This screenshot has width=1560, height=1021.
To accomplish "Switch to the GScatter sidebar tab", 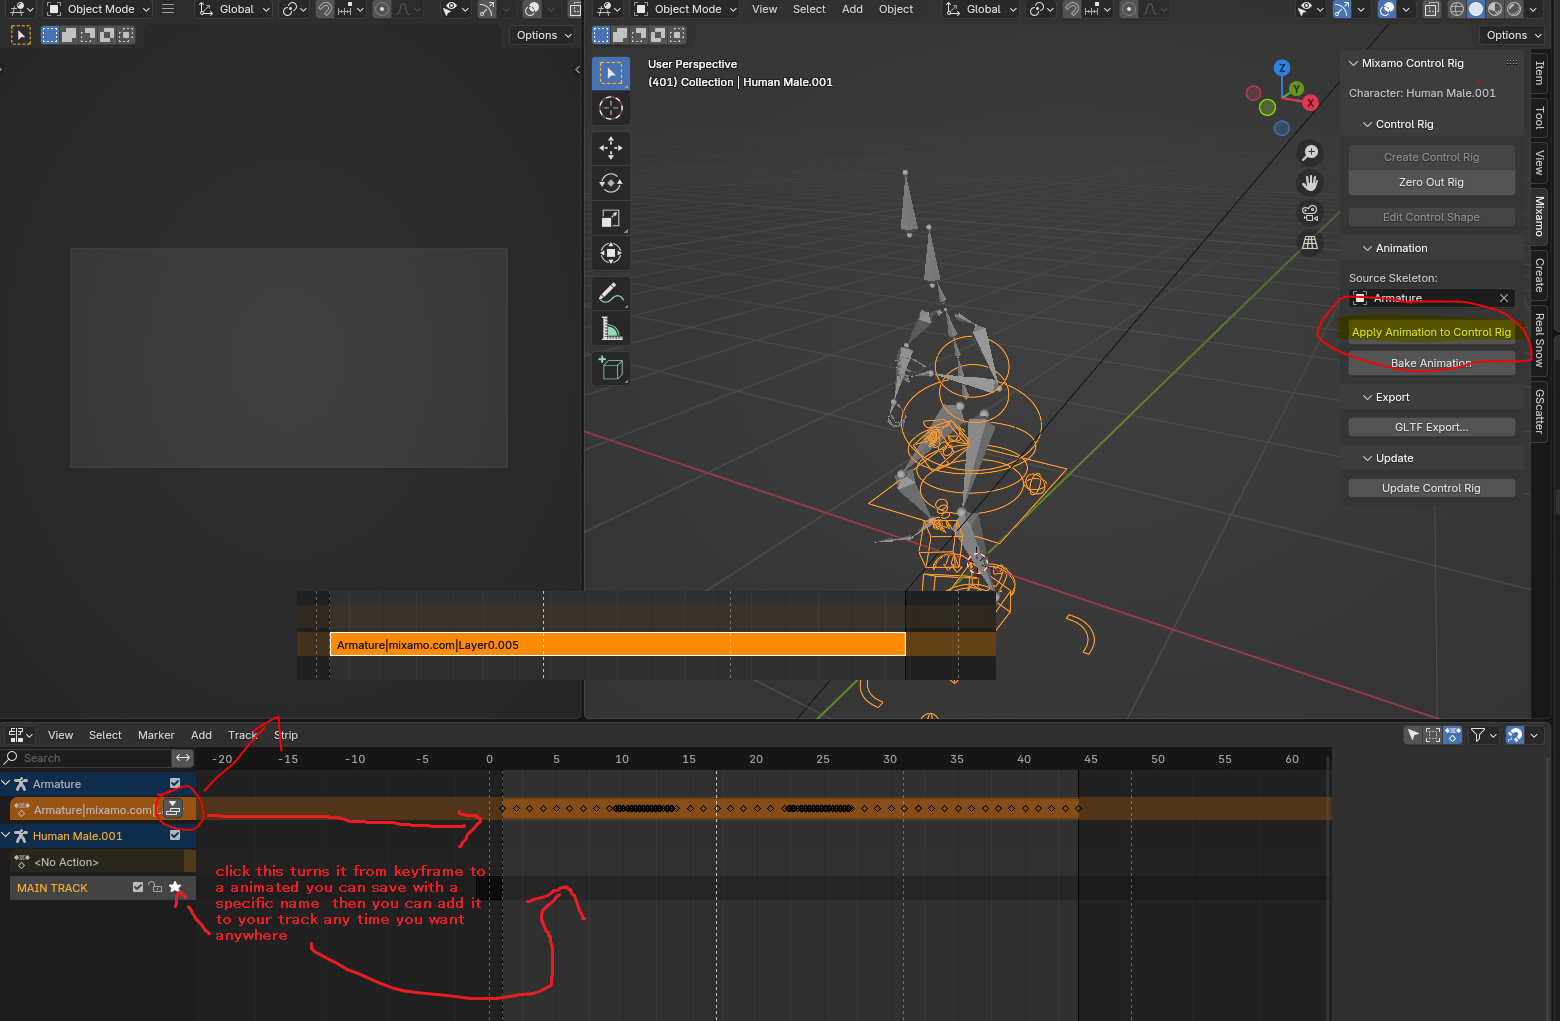I will click(1539, 411).
